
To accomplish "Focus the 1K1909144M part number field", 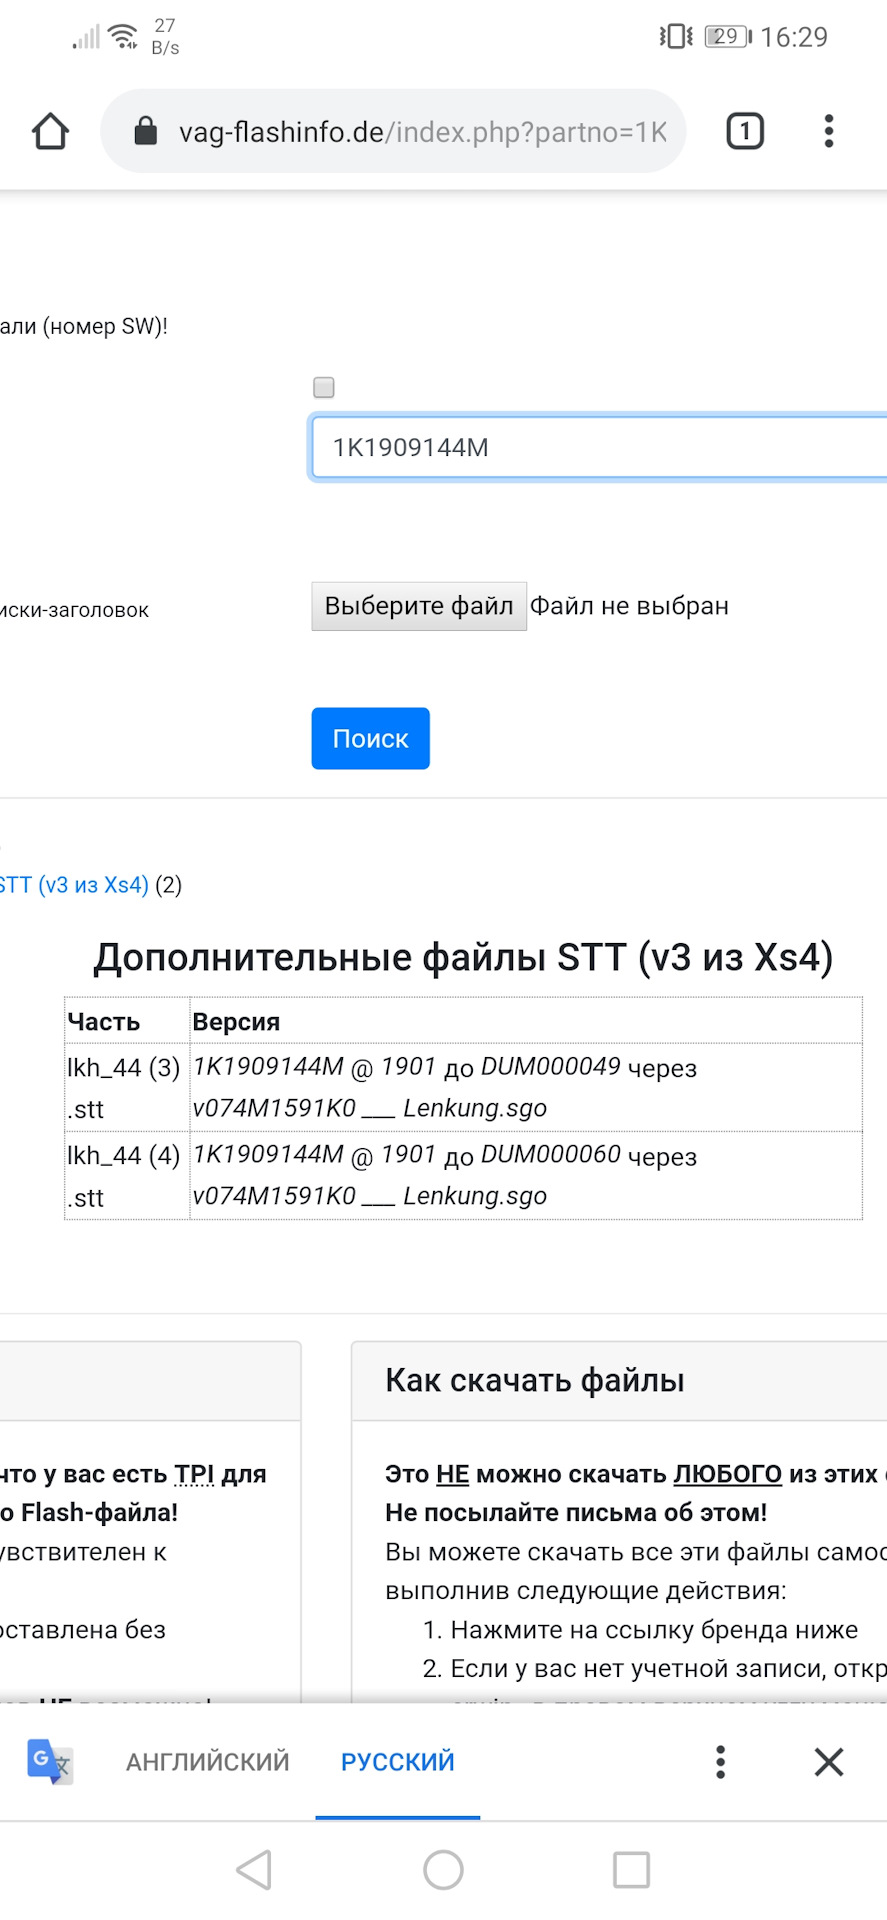I will (x=599, y=447).
